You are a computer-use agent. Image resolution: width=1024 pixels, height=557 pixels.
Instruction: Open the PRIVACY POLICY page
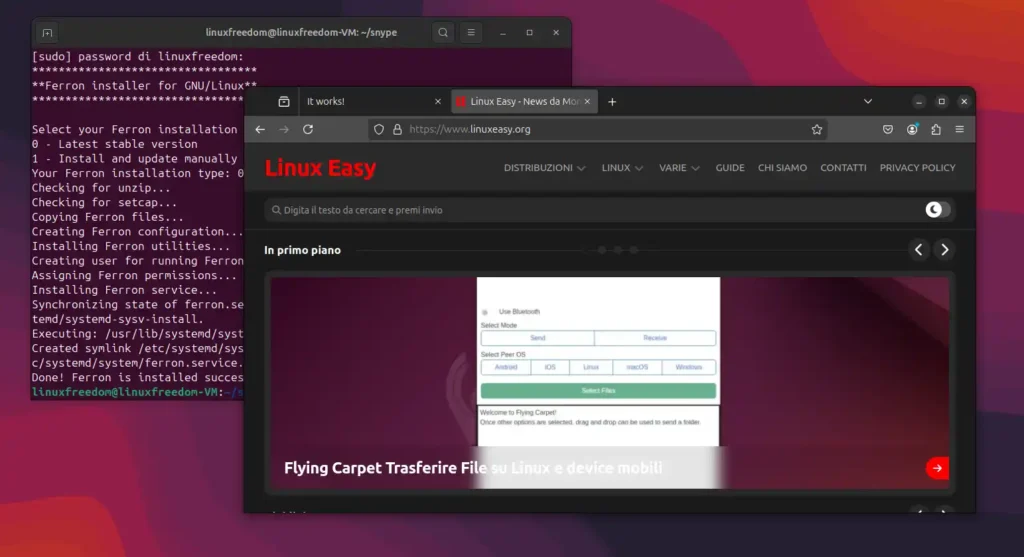(917, 168)
